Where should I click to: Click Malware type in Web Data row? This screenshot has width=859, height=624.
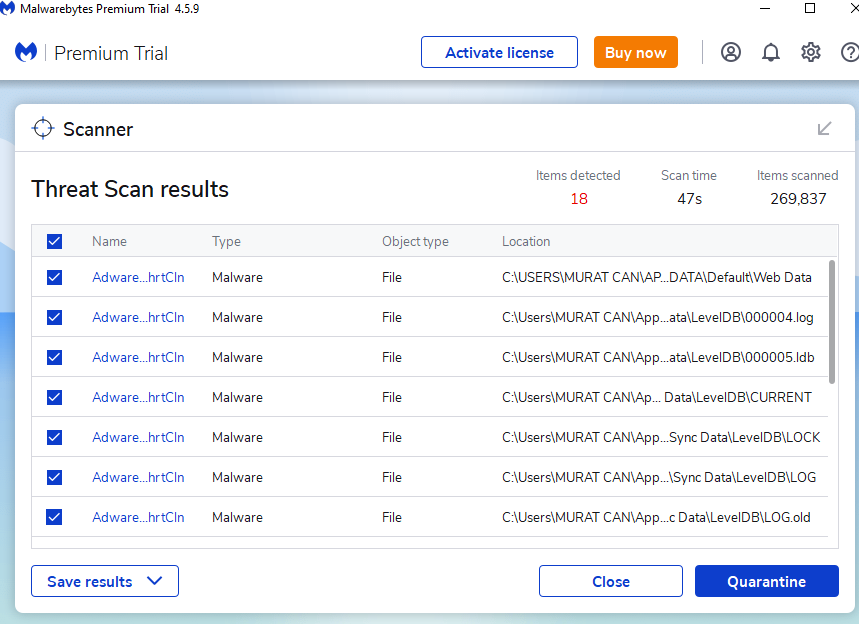pyautogui.click(x=237, y=277)
